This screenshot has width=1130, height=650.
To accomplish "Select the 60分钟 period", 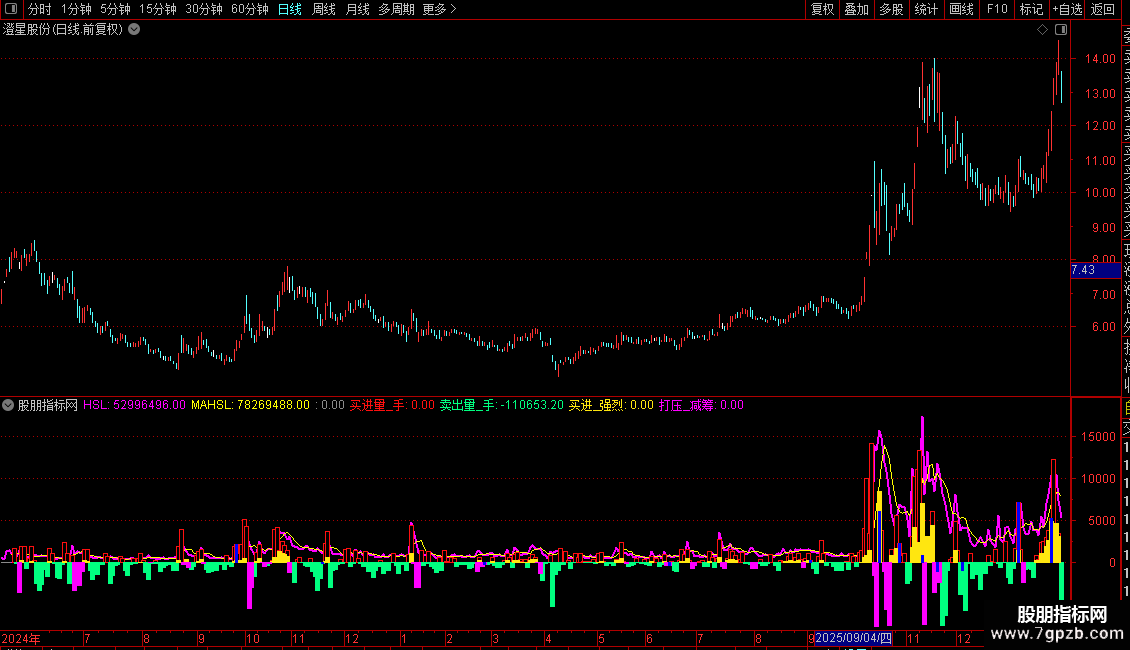I will 250,9.
